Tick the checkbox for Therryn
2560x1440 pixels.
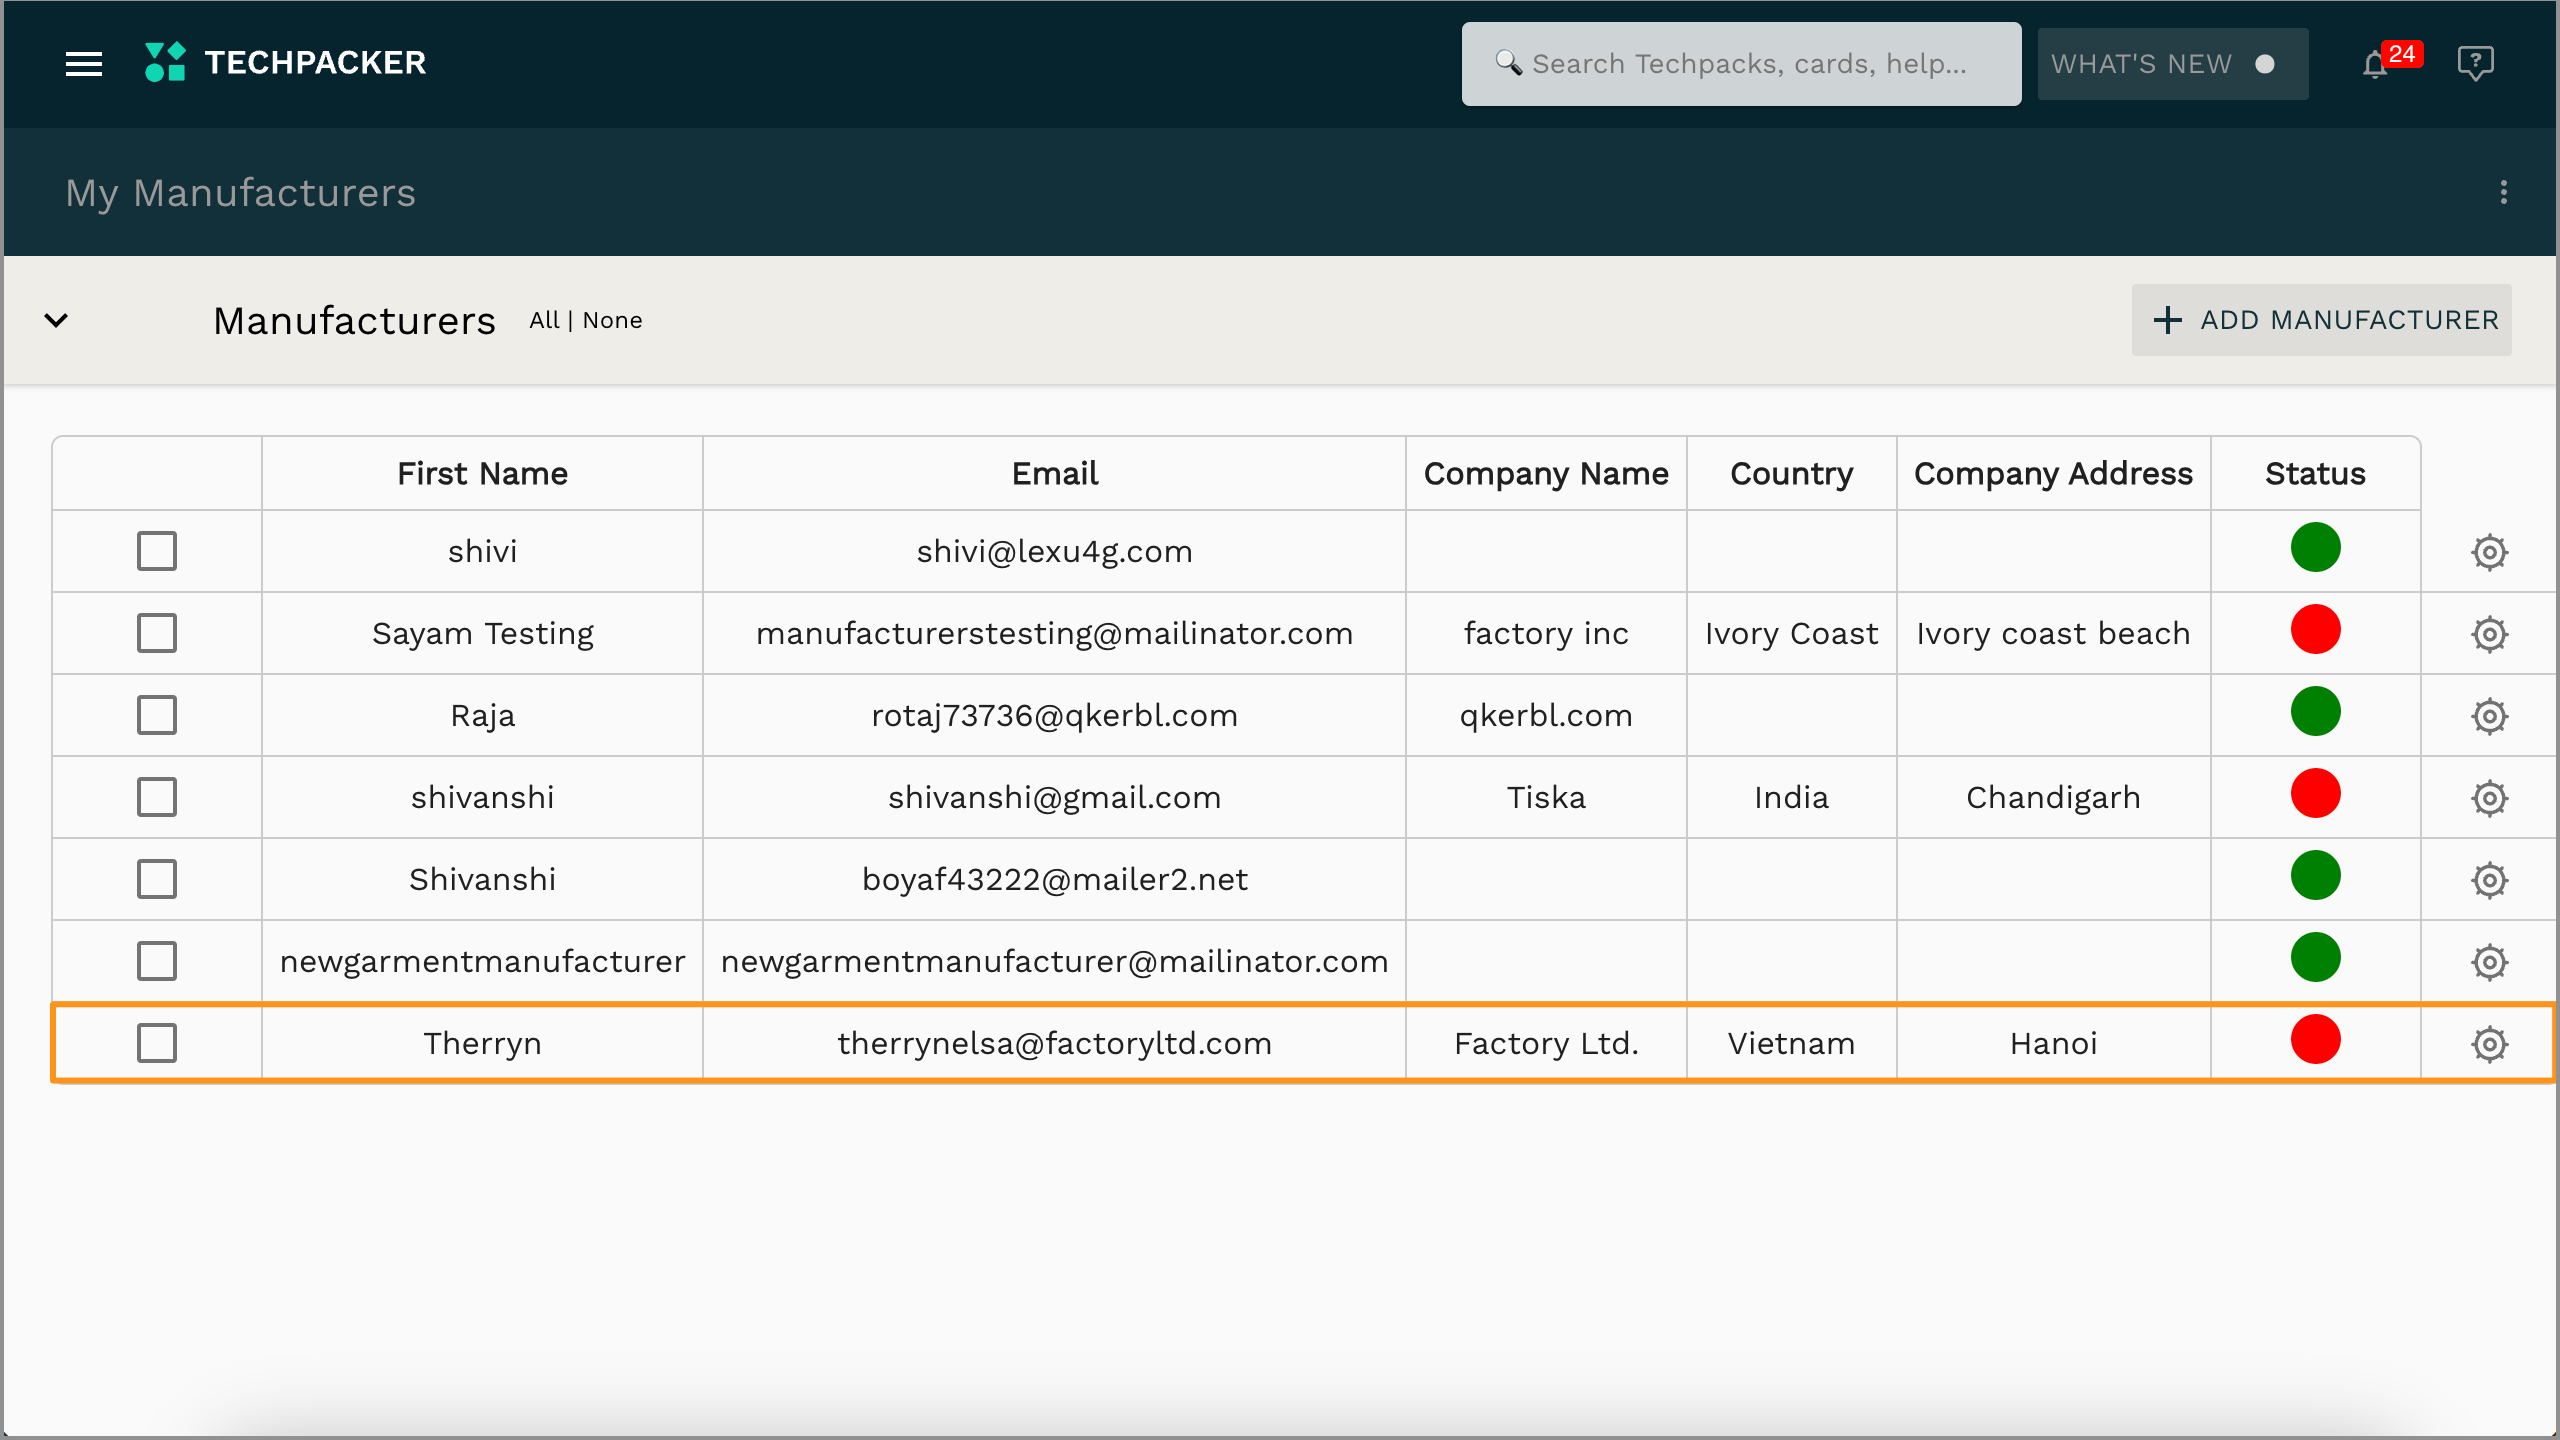pyautogui.click(x=157, y=1043)
